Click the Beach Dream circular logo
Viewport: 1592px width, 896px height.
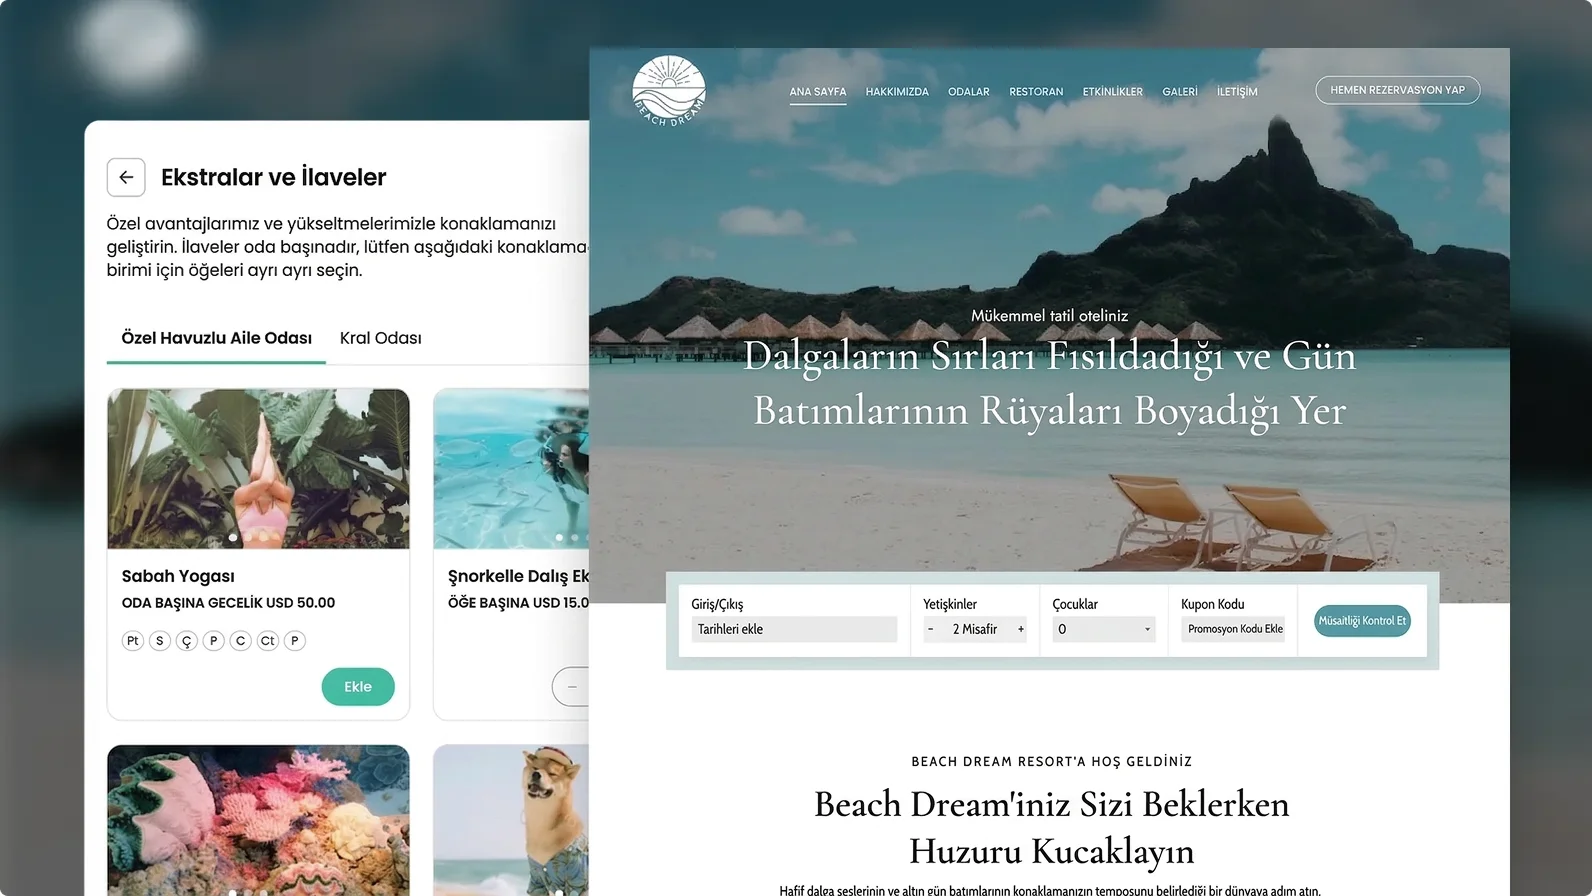tap(669, 91)
